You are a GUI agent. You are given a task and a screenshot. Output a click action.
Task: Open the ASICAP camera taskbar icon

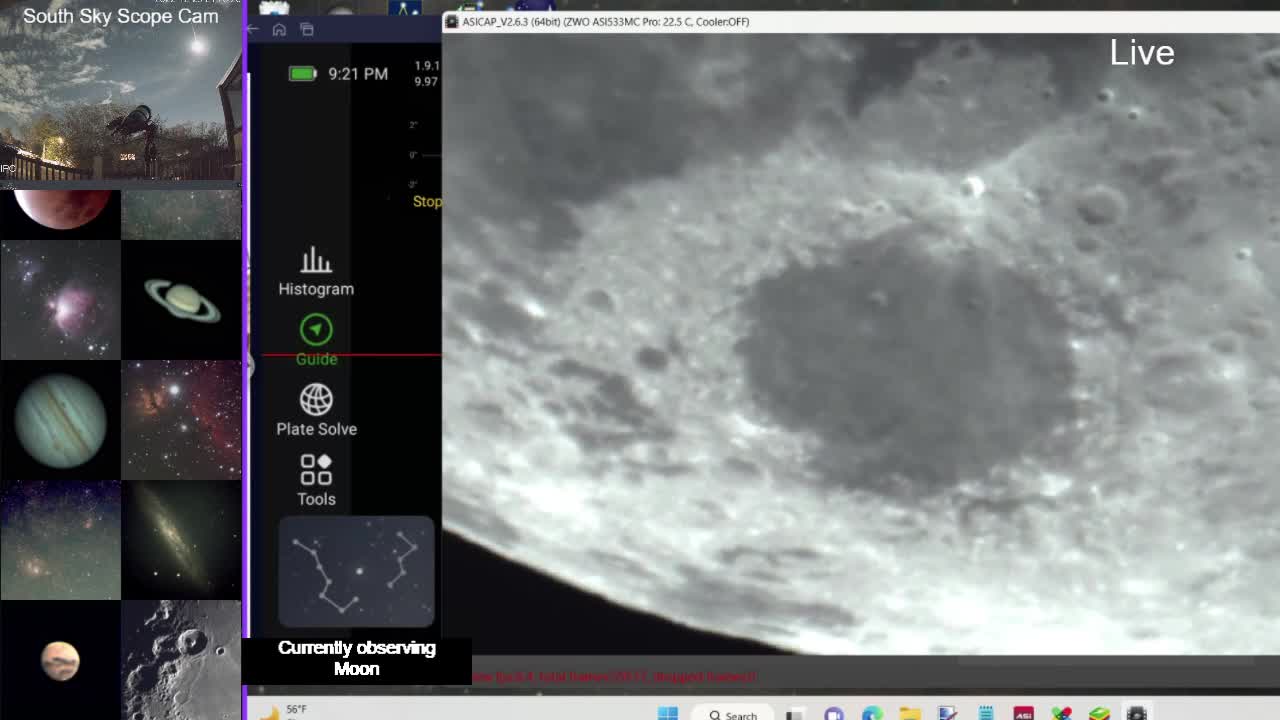pos(1137,714)
